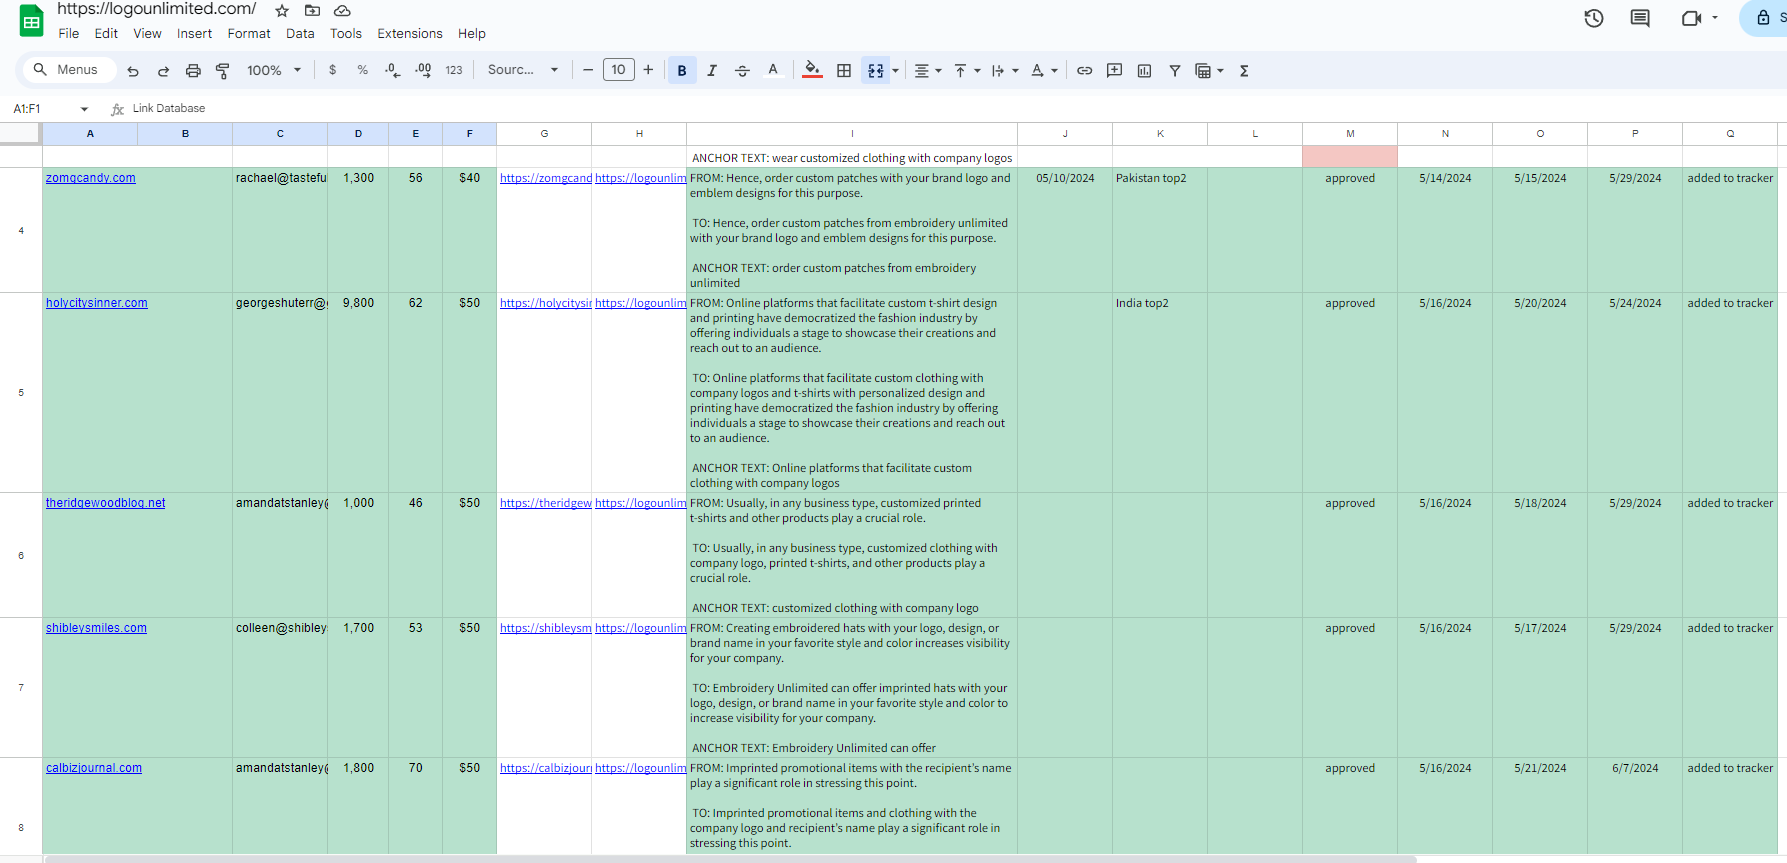Open the Data menu
1787x863 pixels.
[300, 33]
